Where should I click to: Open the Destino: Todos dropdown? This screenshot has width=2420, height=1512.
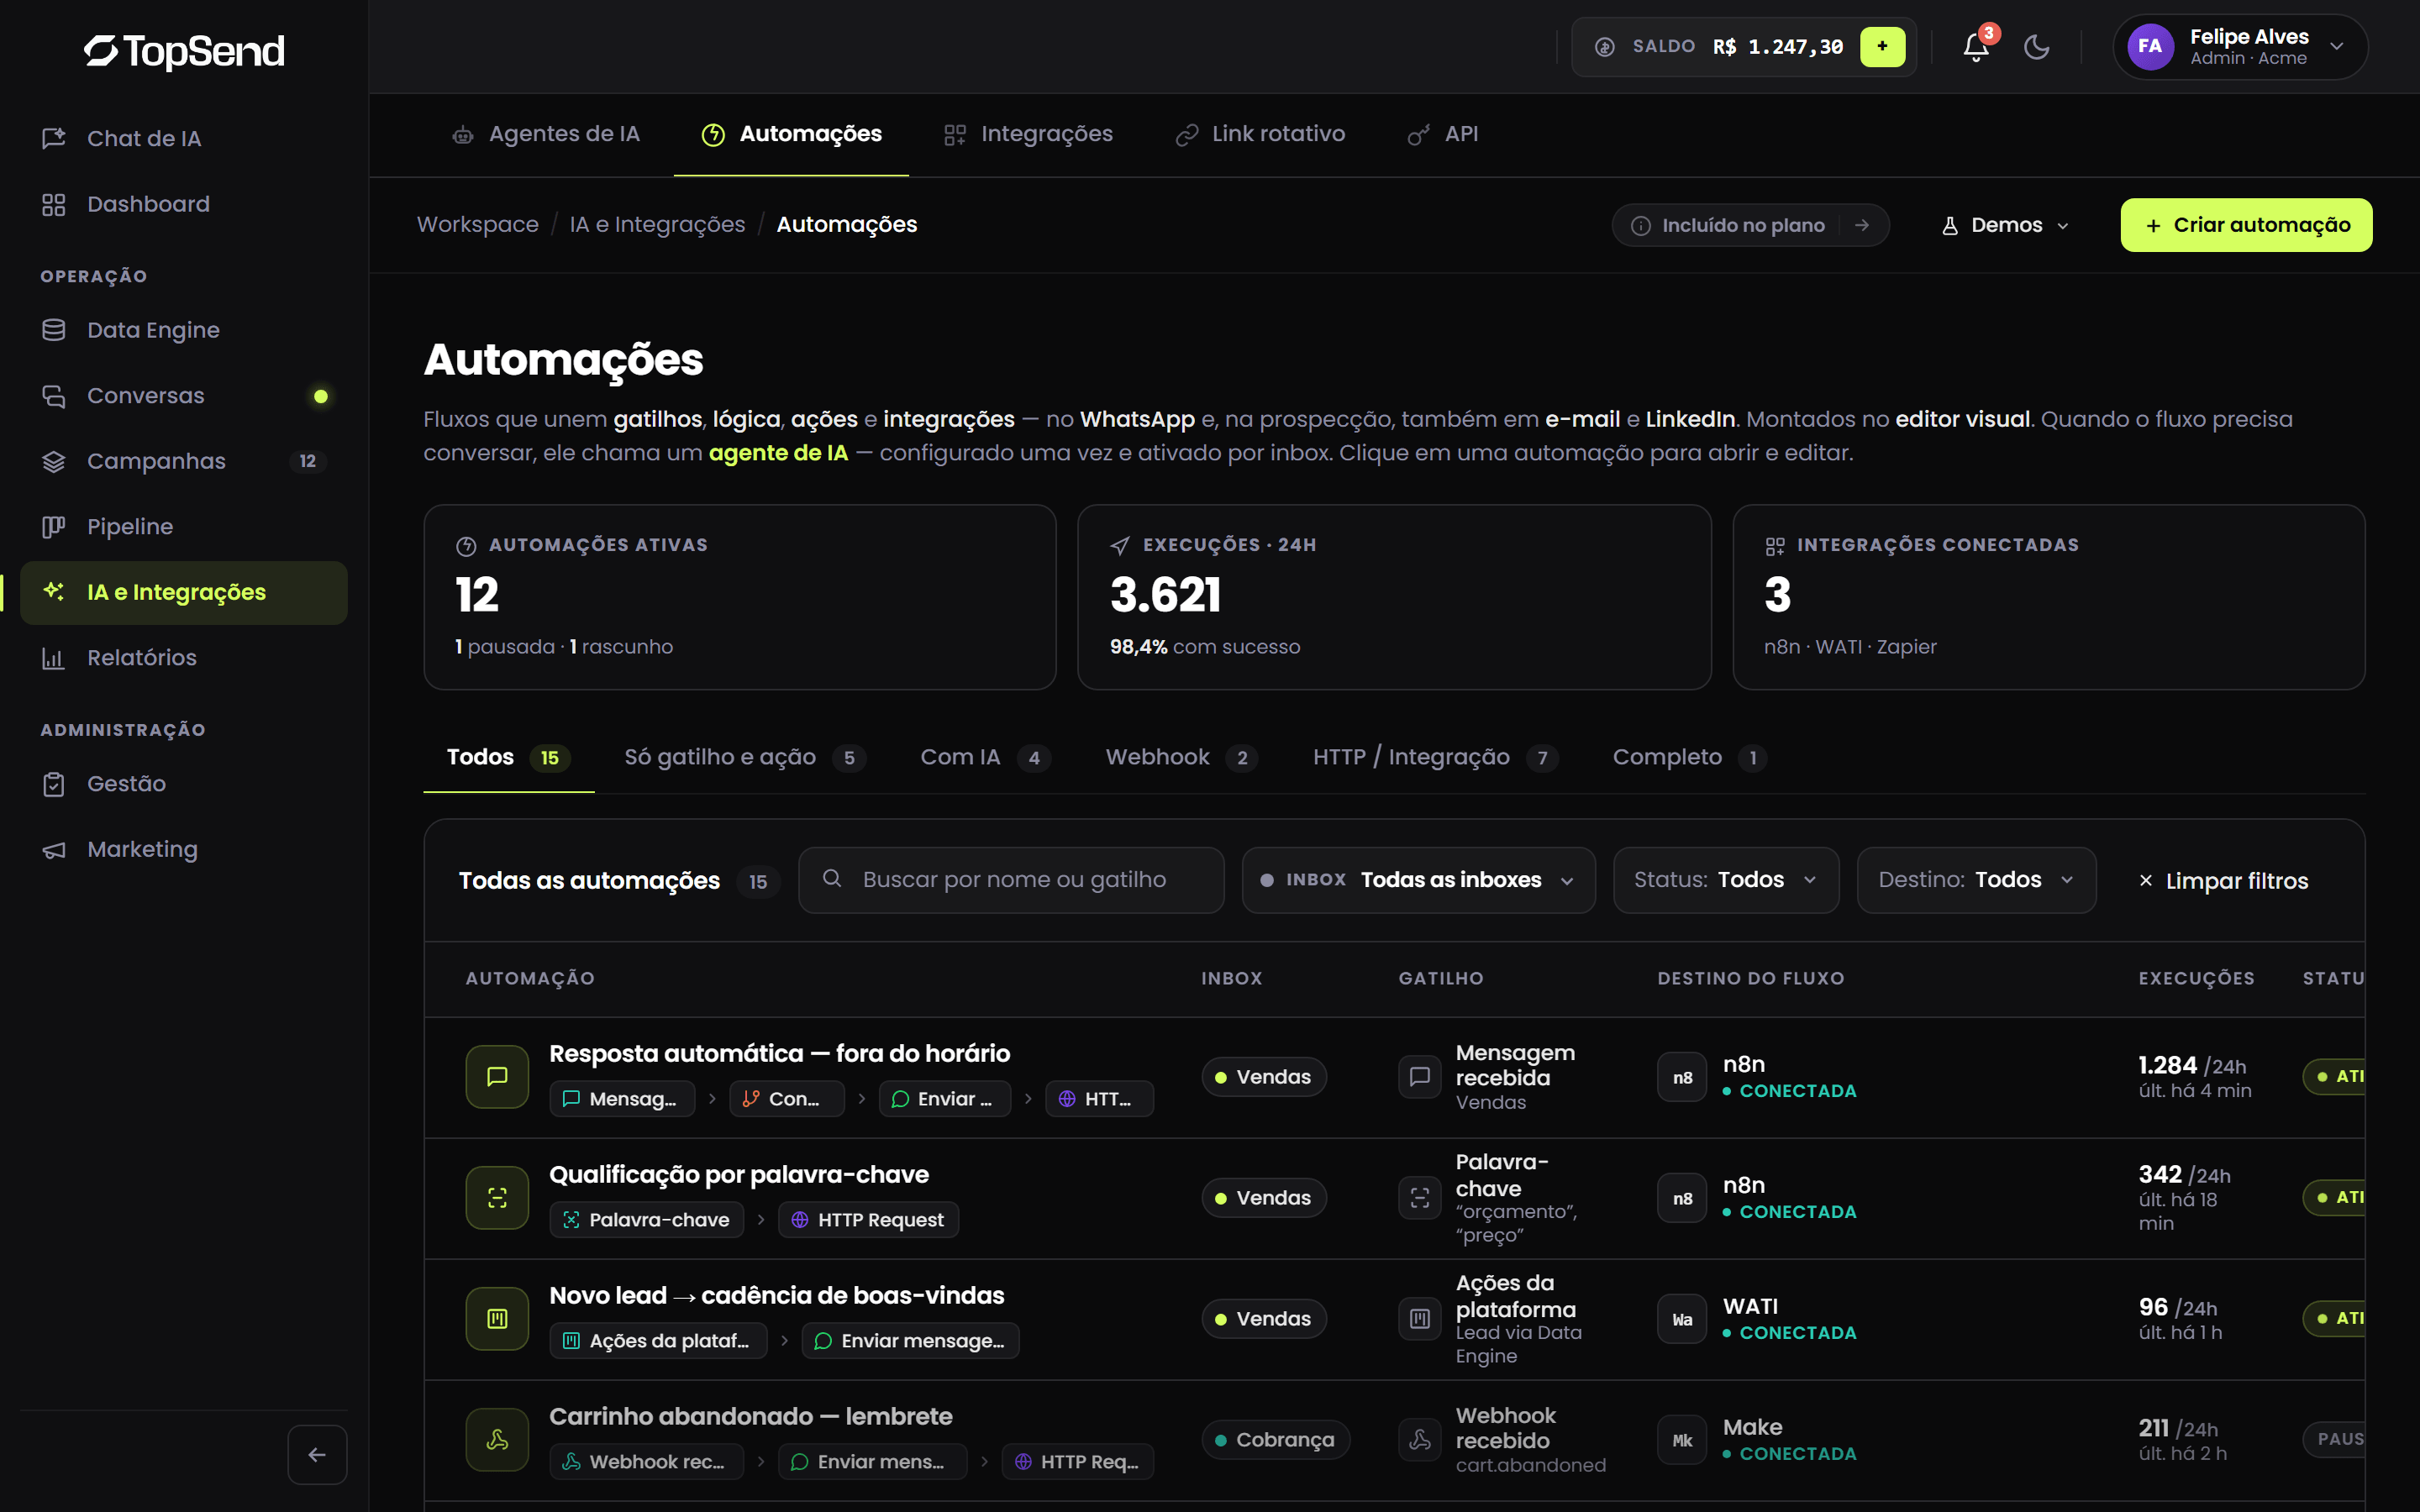(x=1976, y=880)
